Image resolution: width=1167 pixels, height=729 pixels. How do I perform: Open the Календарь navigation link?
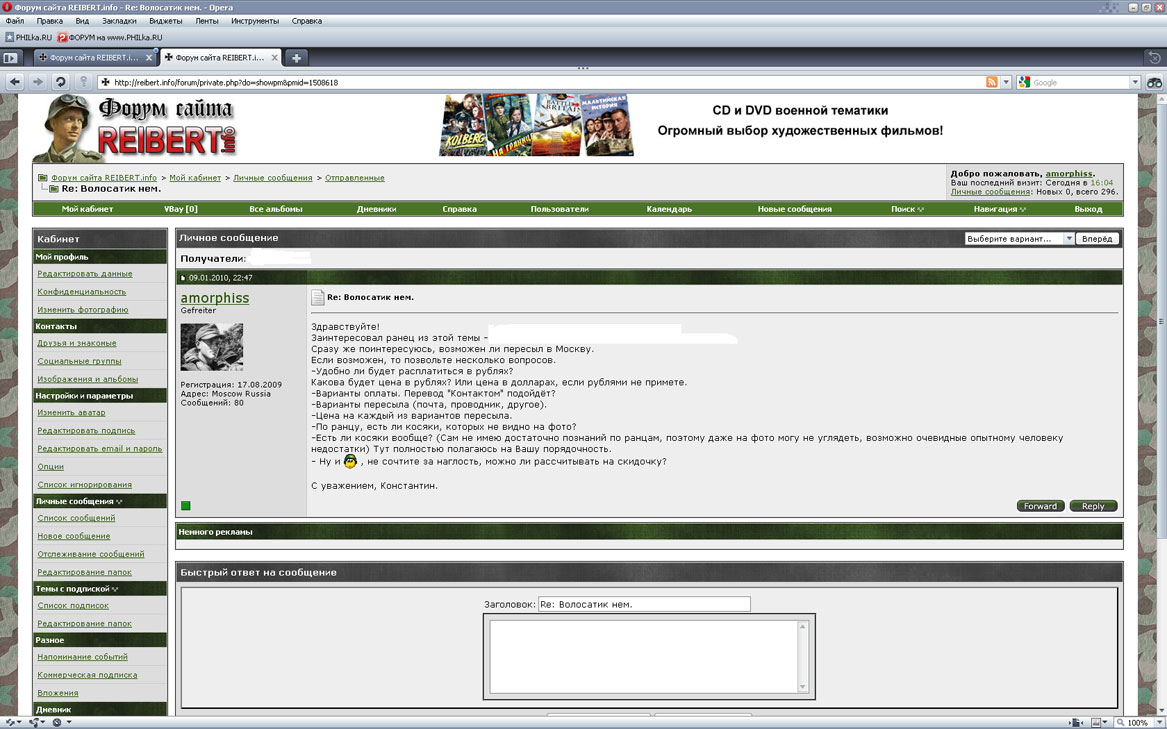669,209
